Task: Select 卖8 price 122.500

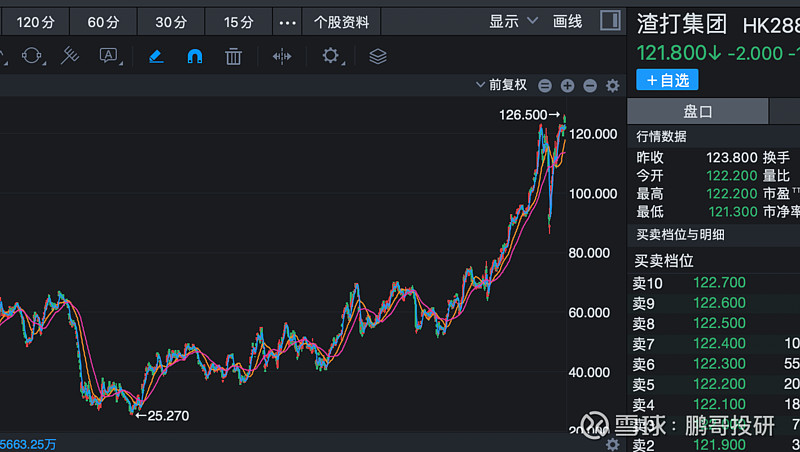Action: click(719, 323)
